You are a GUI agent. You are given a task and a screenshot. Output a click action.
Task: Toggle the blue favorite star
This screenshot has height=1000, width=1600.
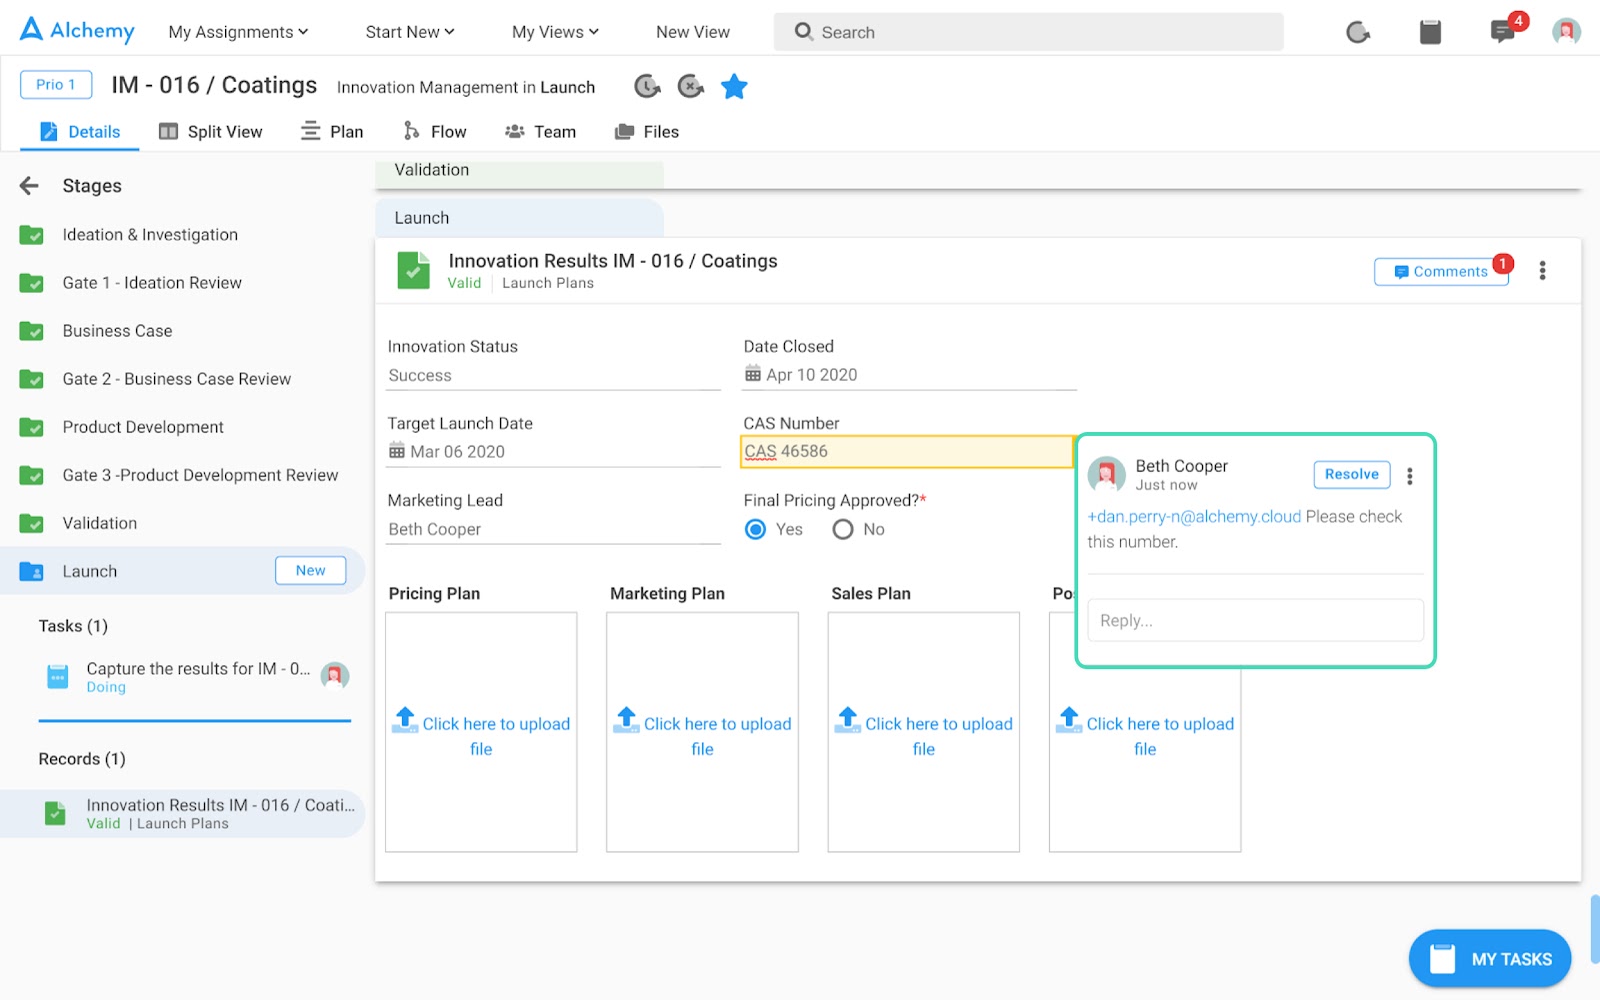point(734,87)
